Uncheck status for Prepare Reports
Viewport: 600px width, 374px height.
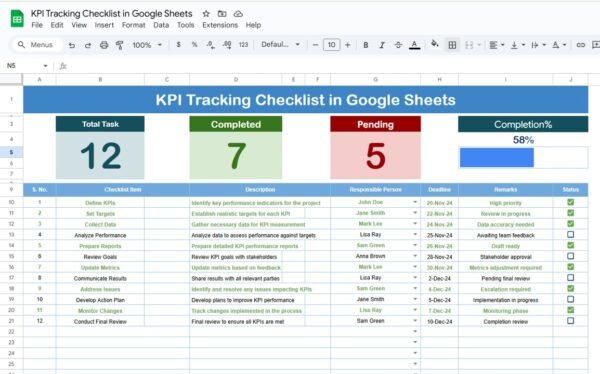(x=571, y=245)
